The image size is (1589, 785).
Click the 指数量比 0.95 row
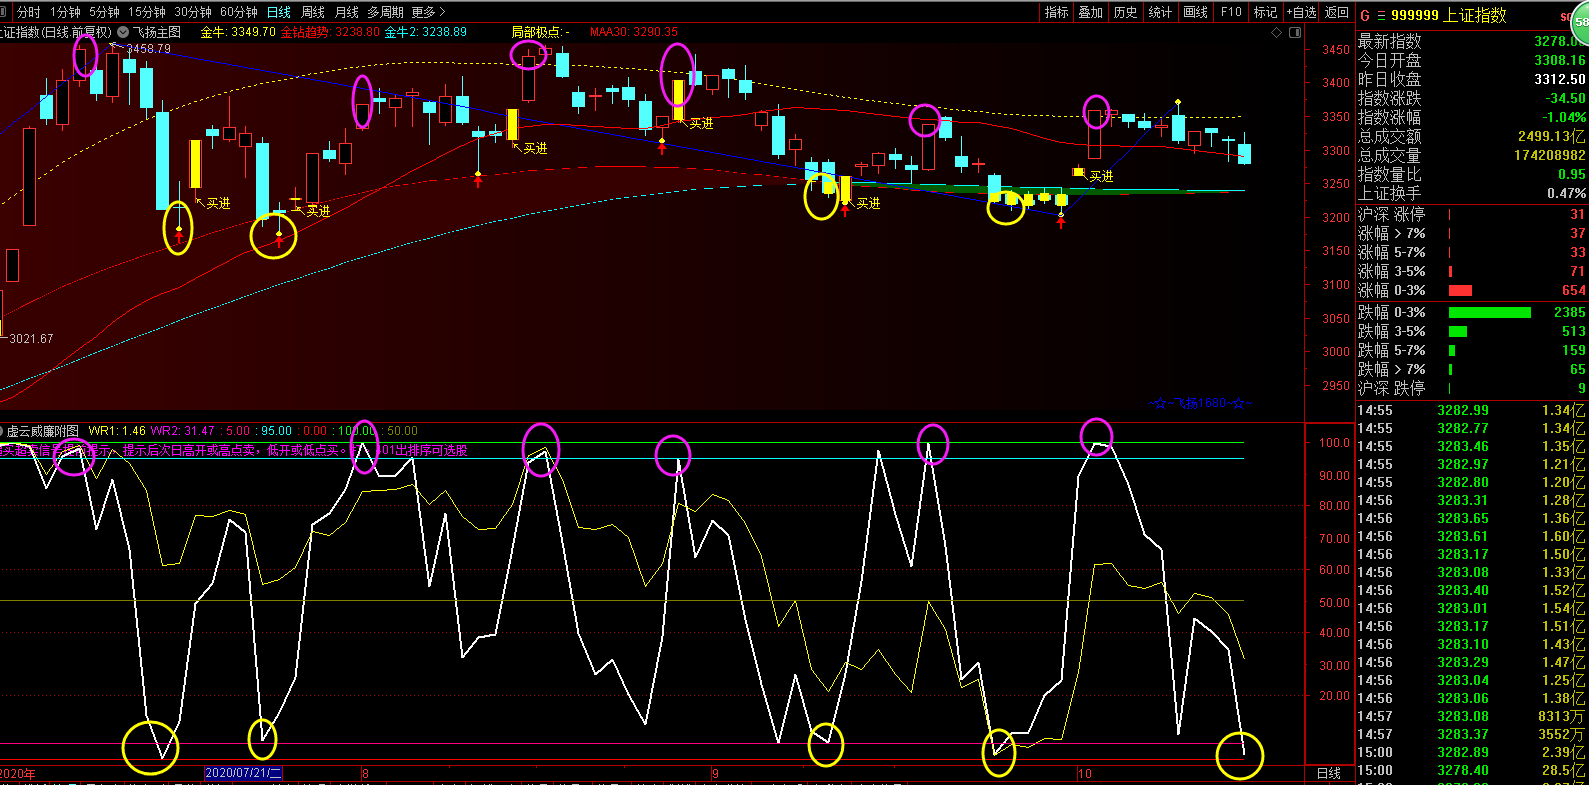click(1472, 174)
